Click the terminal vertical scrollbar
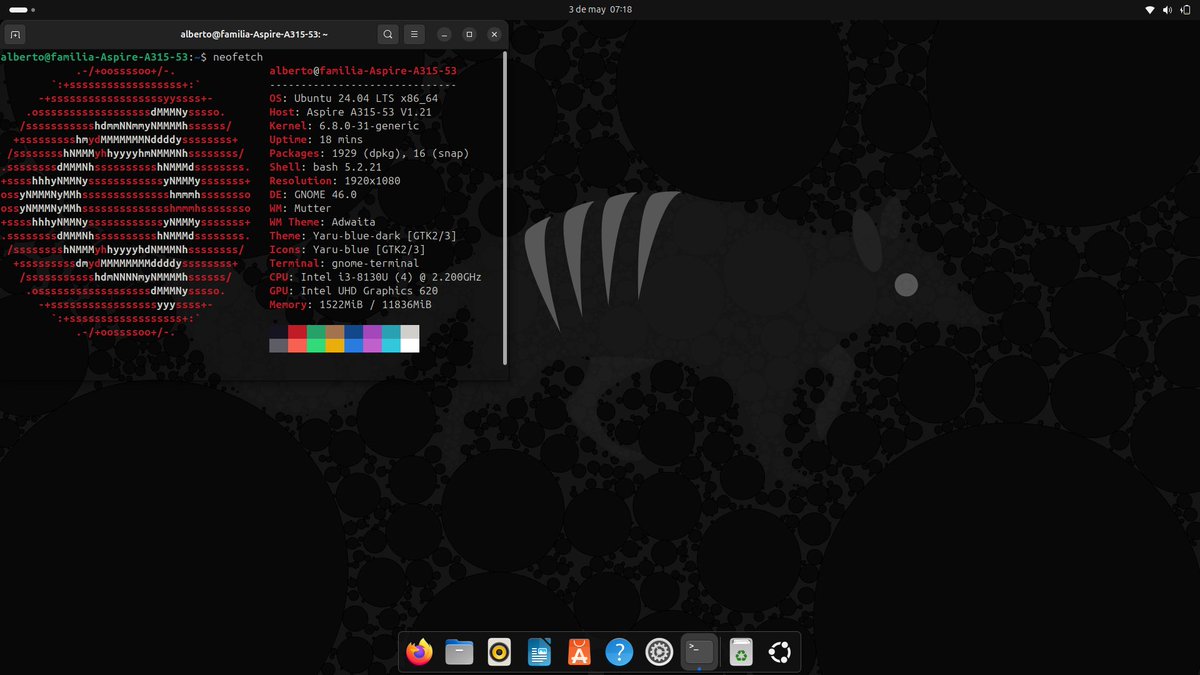 505,208
